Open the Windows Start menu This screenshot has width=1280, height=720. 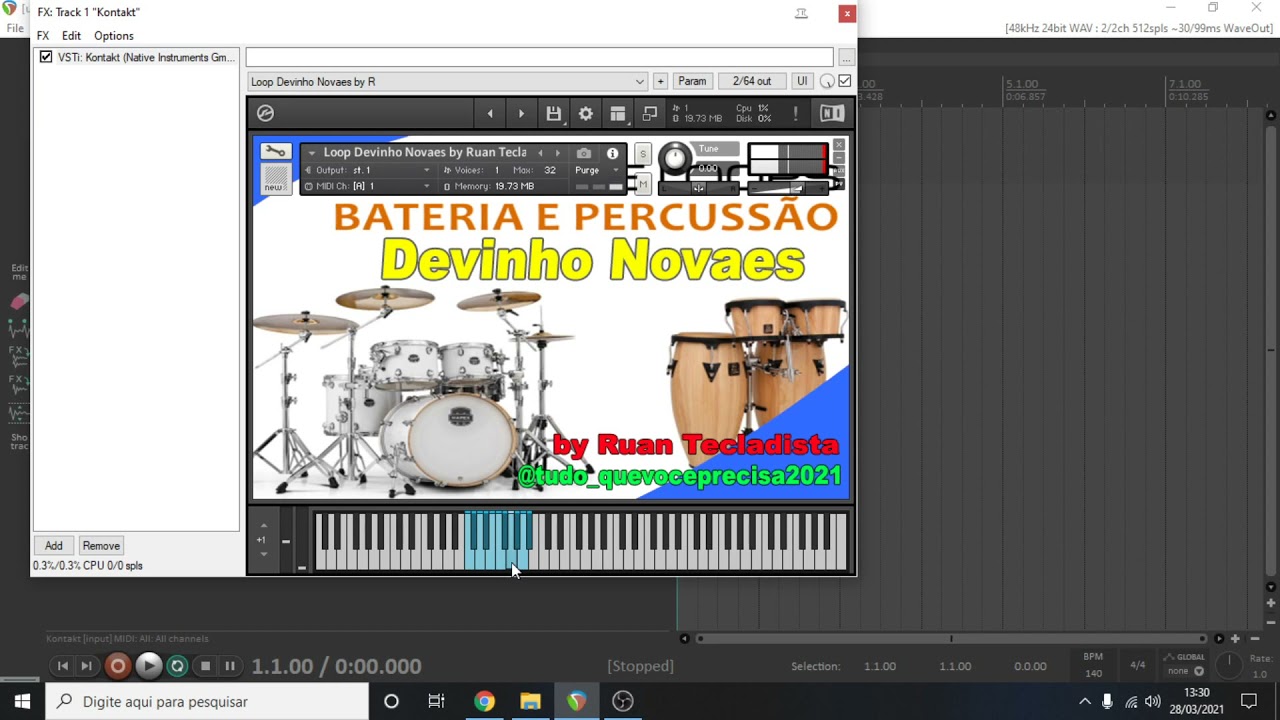click(x=22, y=701)
